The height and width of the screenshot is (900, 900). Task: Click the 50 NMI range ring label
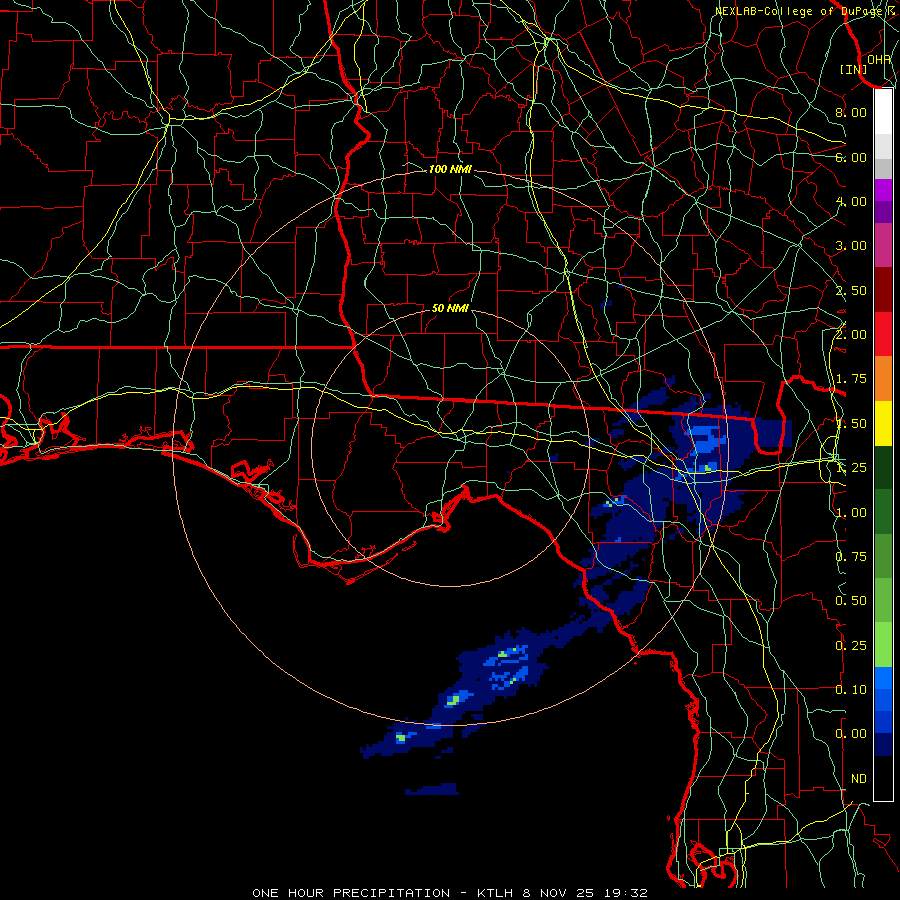(450, 308)
